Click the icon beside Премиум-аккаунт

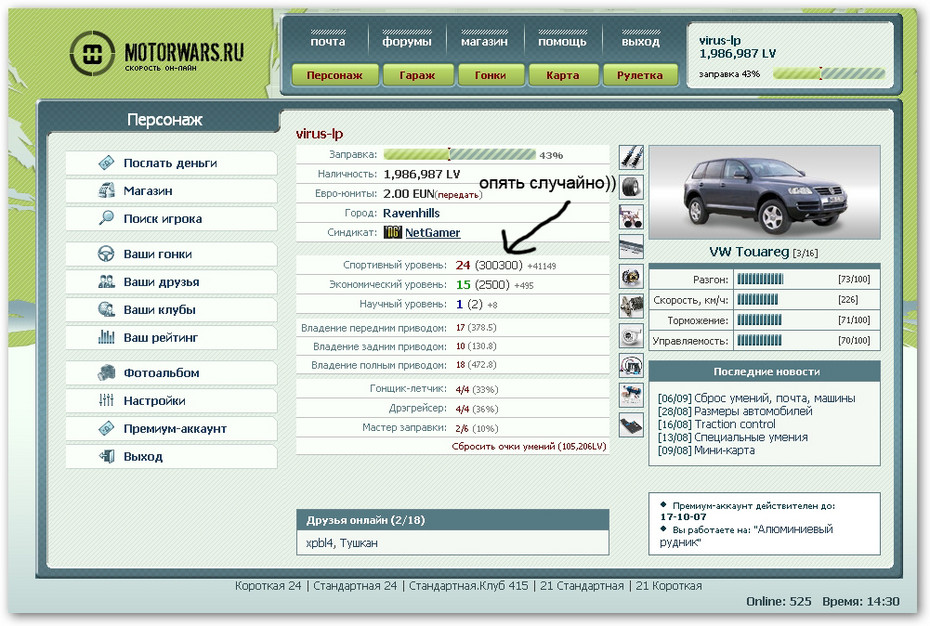pyautogui.click(x=106, y=428)
